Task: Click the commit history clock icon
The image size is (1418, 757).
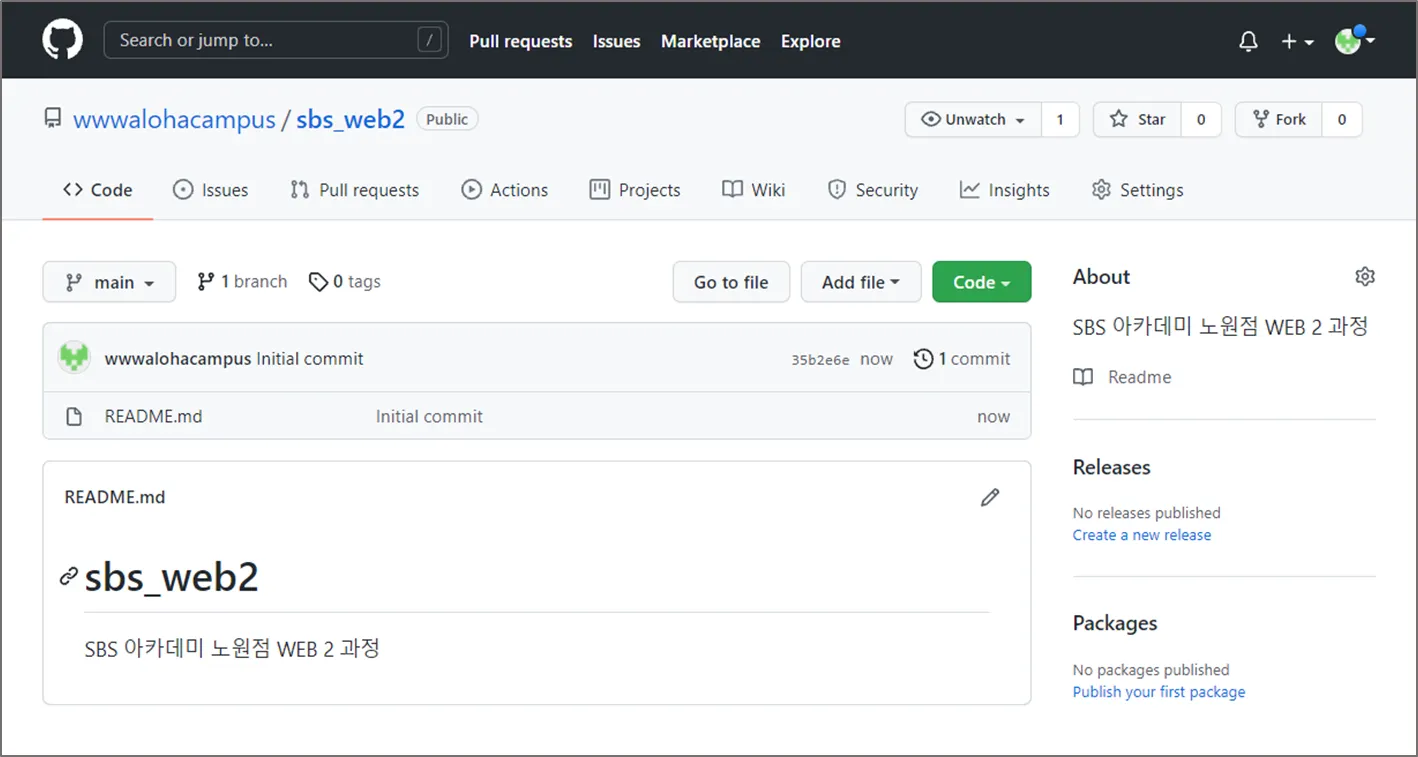Action: (x=923, y=358)
